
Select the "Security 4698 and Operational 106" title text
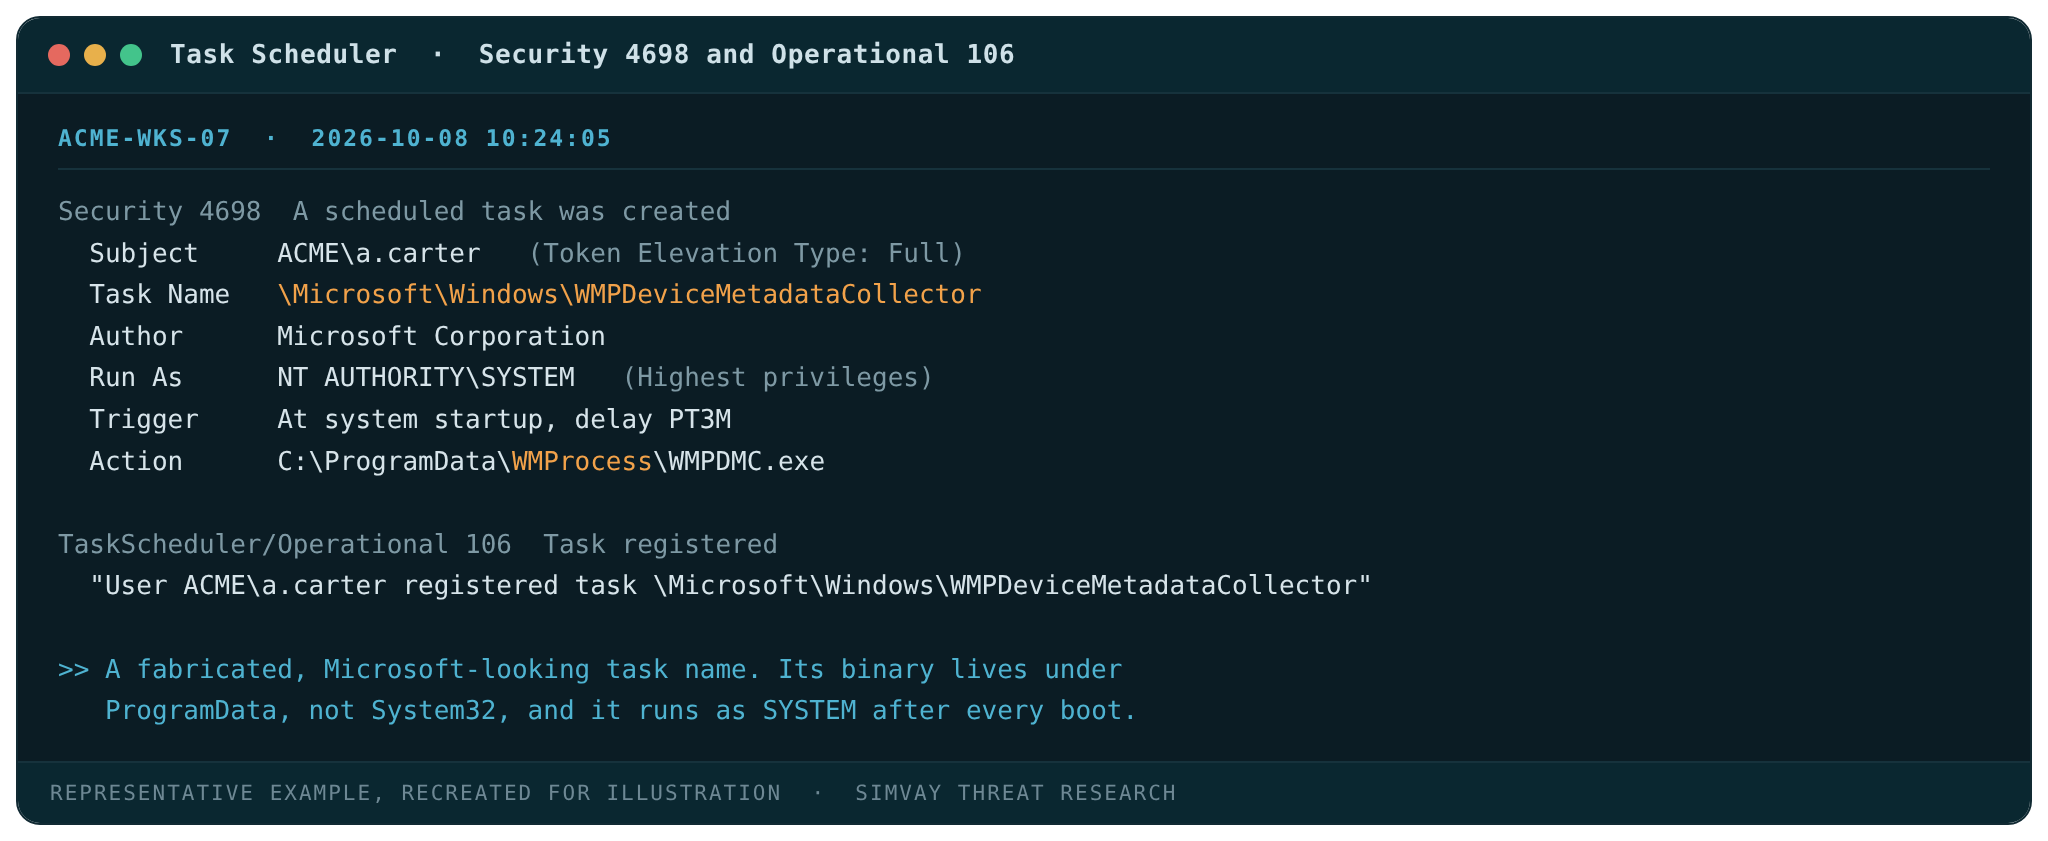(746, 55)
